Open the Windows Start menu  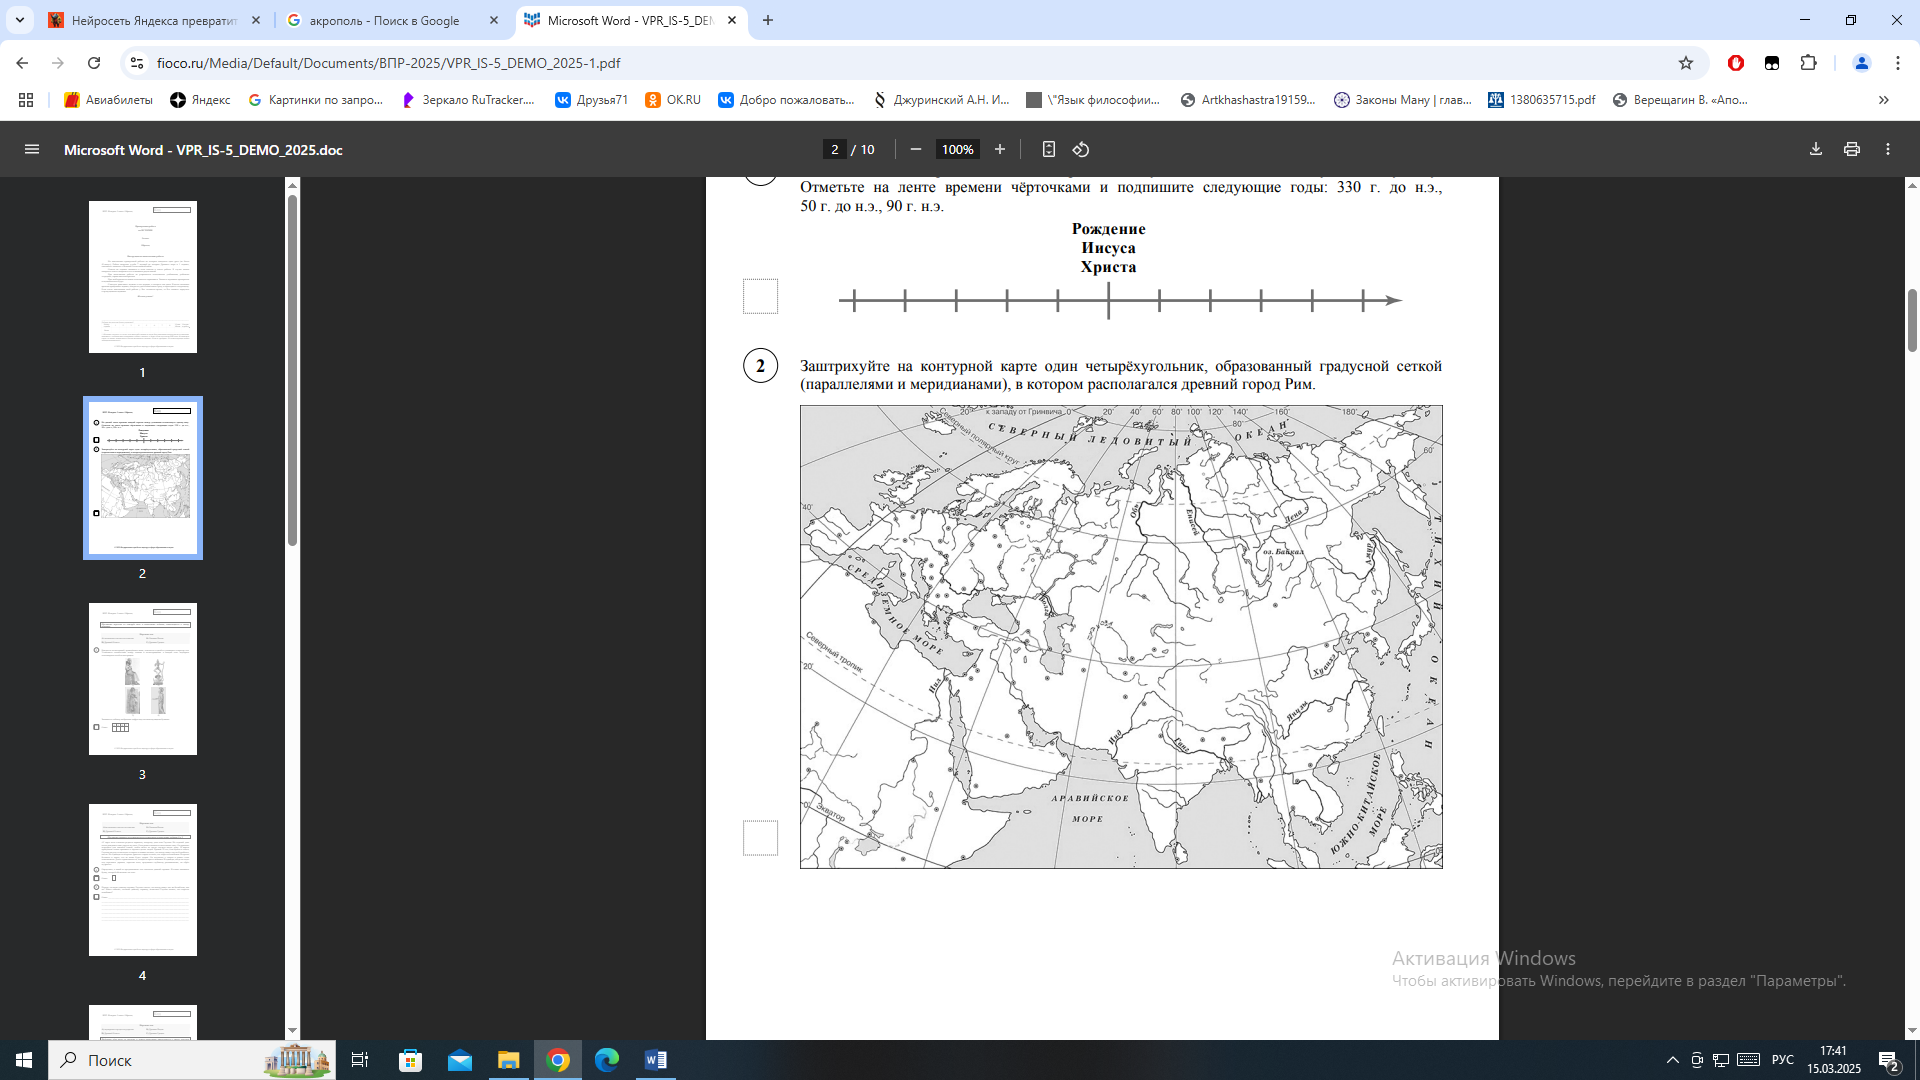(x=24, y=1060)
